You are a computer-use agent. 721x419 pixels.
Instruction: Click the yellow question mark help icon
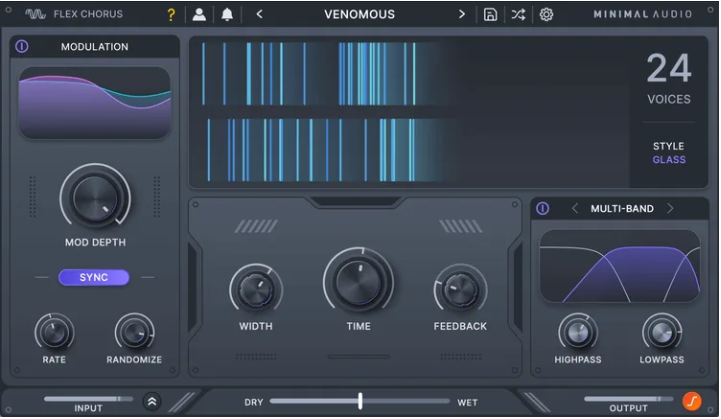[x=171, y=15]
